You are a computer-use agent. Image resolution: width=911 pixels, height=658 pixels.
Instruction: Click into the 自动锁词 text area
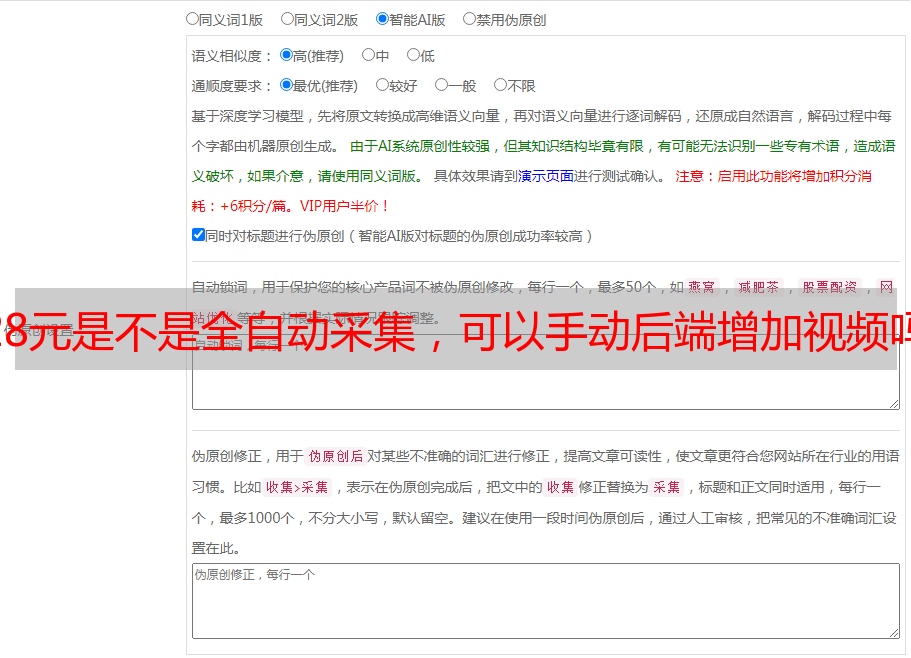pyautogui.click(x=546, y=372)
